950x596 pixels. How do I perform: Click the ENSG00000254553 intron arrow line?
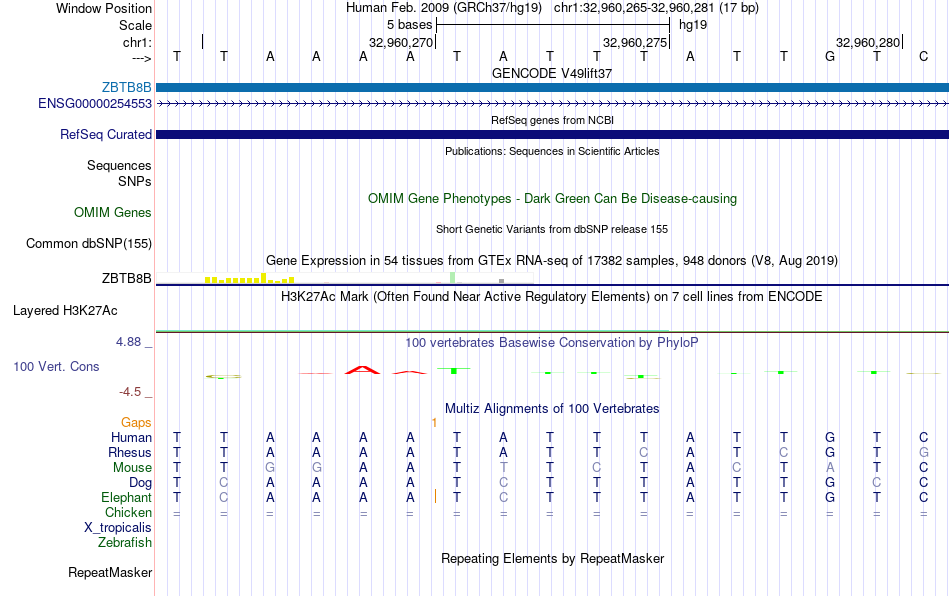tap(552, 104)
